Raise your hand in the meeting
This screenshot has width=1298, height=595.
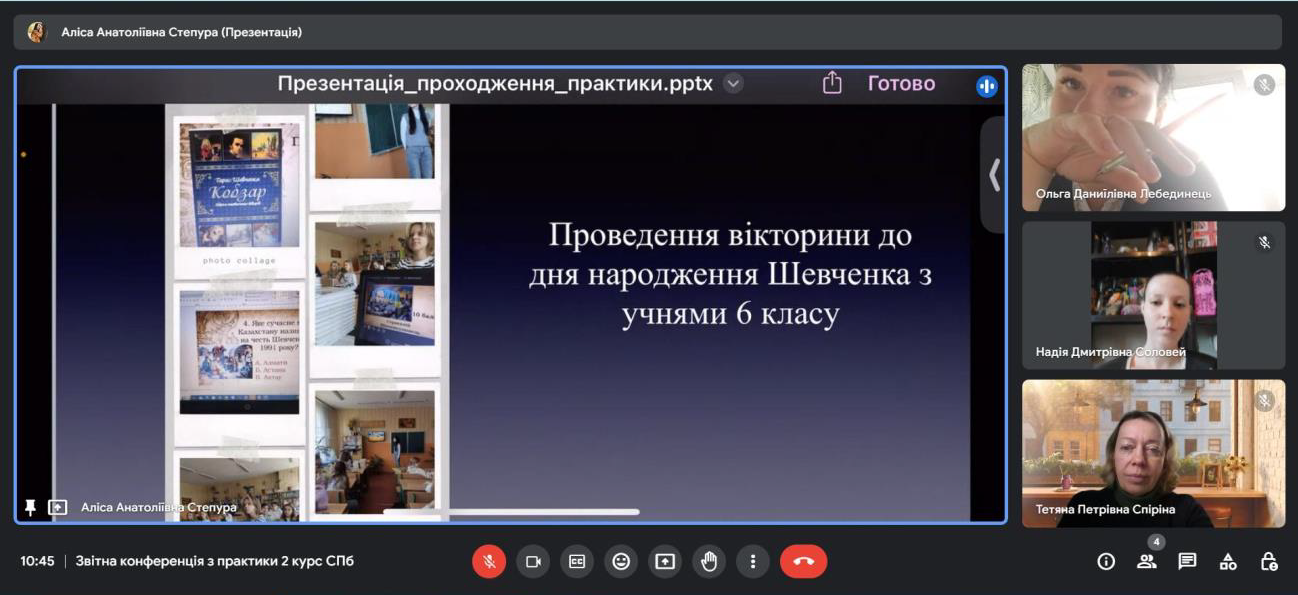point(709,562)
